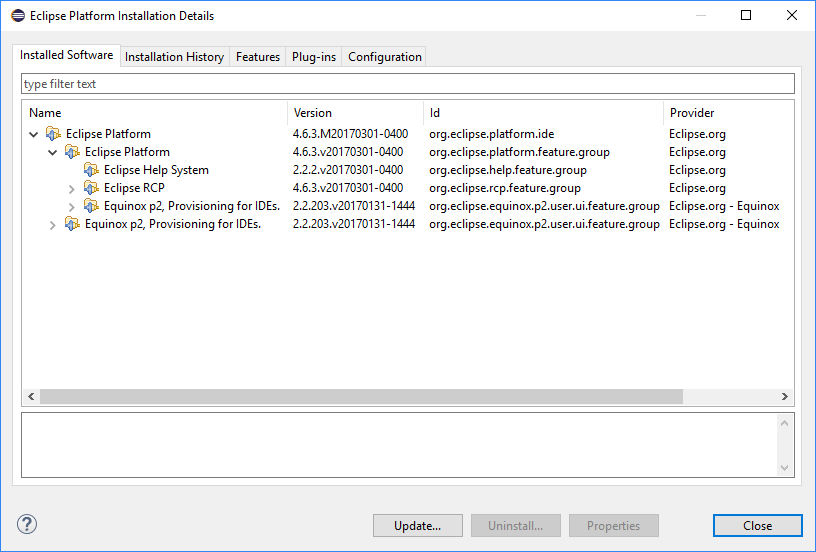Click id org.eclipse.help.feature.group
The height and width of the screenshot is (552, 816).
(x=508, y=170)
